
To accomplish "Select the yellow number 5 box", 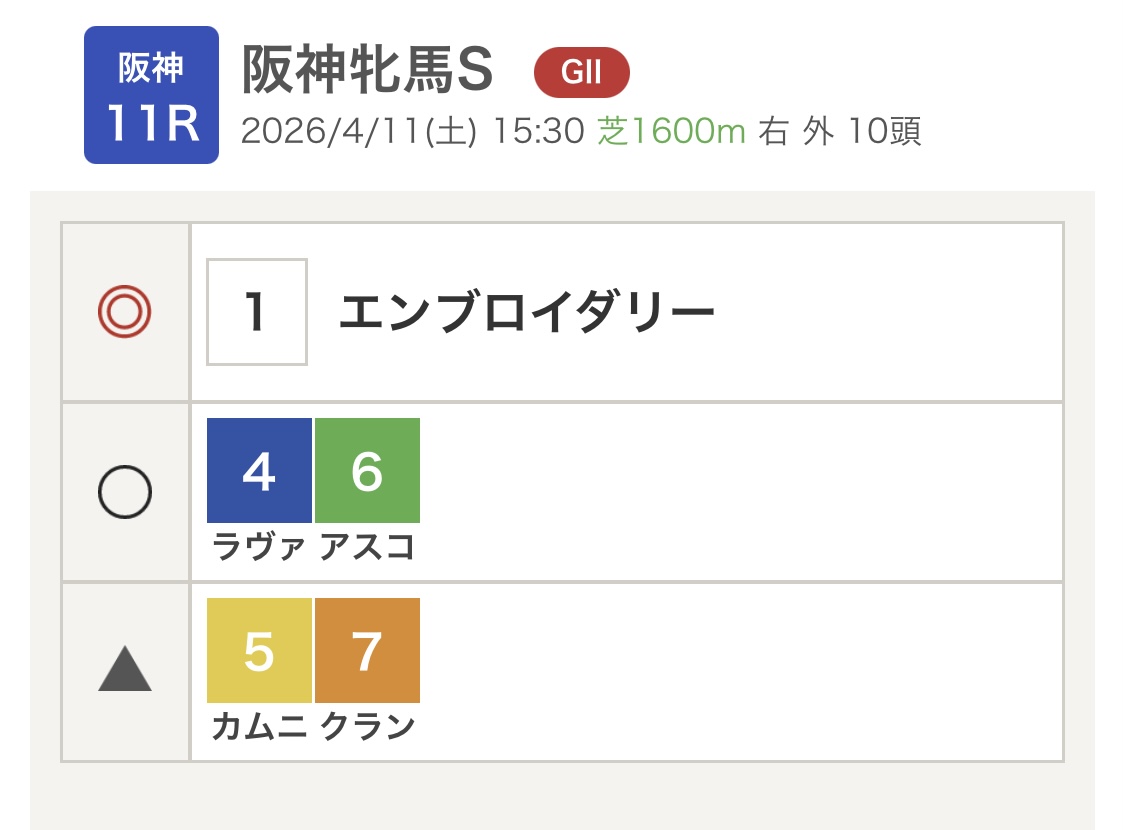I will pos(259,651).
